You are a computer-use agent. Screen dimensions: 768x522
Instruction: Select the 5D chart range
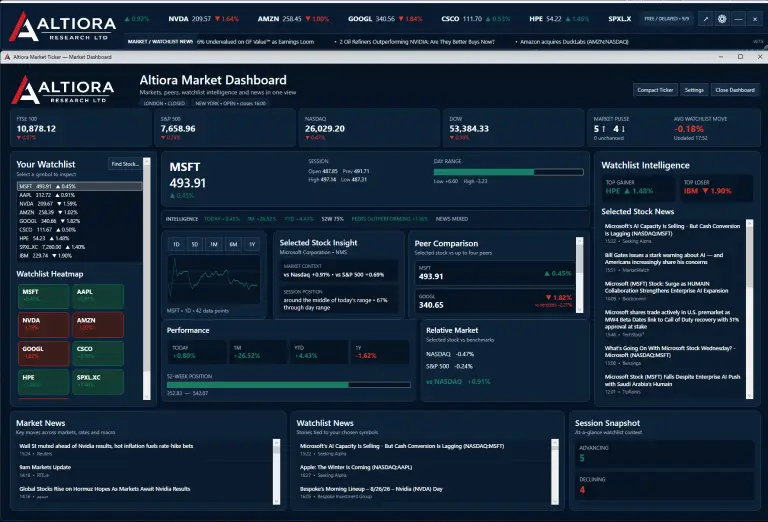195,244
